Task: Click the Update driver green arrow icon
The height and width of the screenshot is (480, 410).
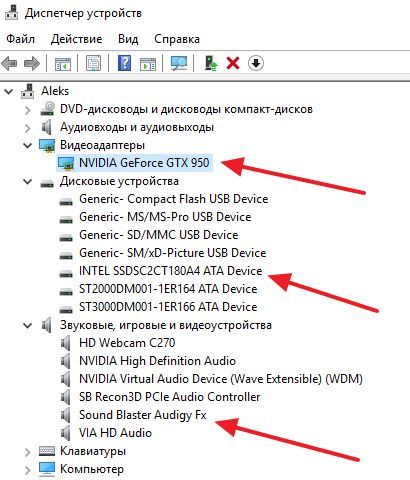Action: [x=211, y=63]
